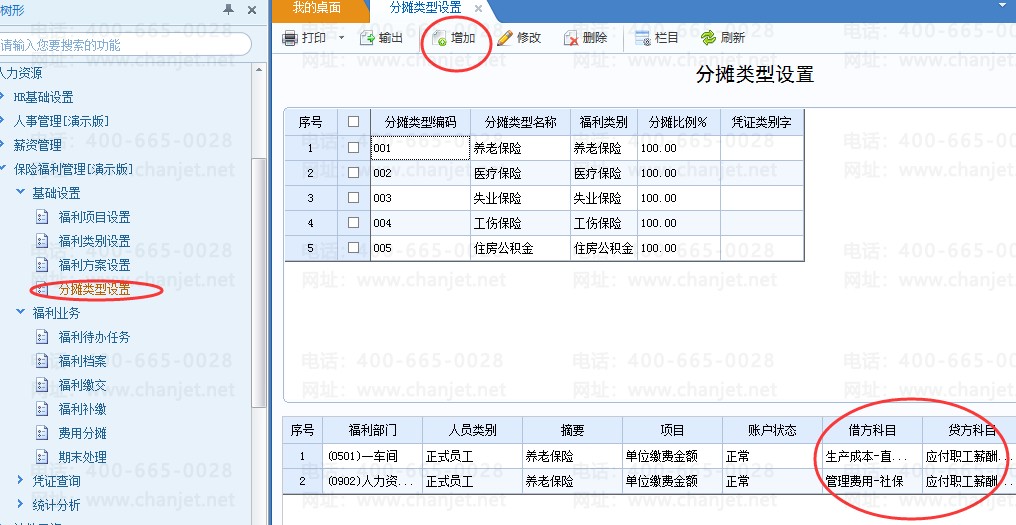Expand the 凭证查询 tree node
The height and width of the screenshot is (525, 1016).
20,481
